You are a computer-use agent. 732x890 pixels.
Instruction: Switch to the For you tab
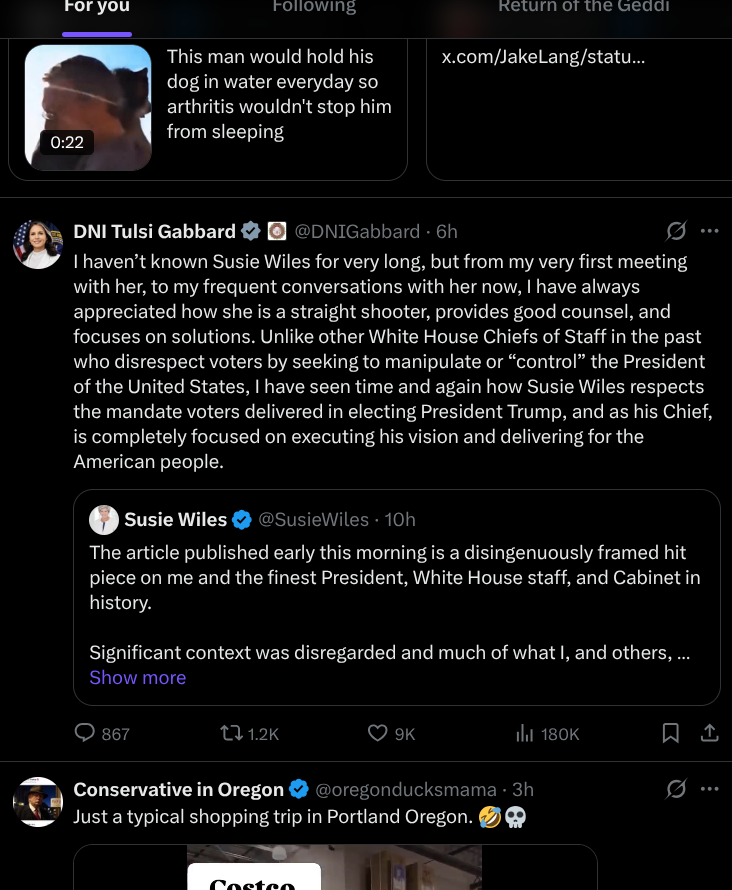click(97, 8)
